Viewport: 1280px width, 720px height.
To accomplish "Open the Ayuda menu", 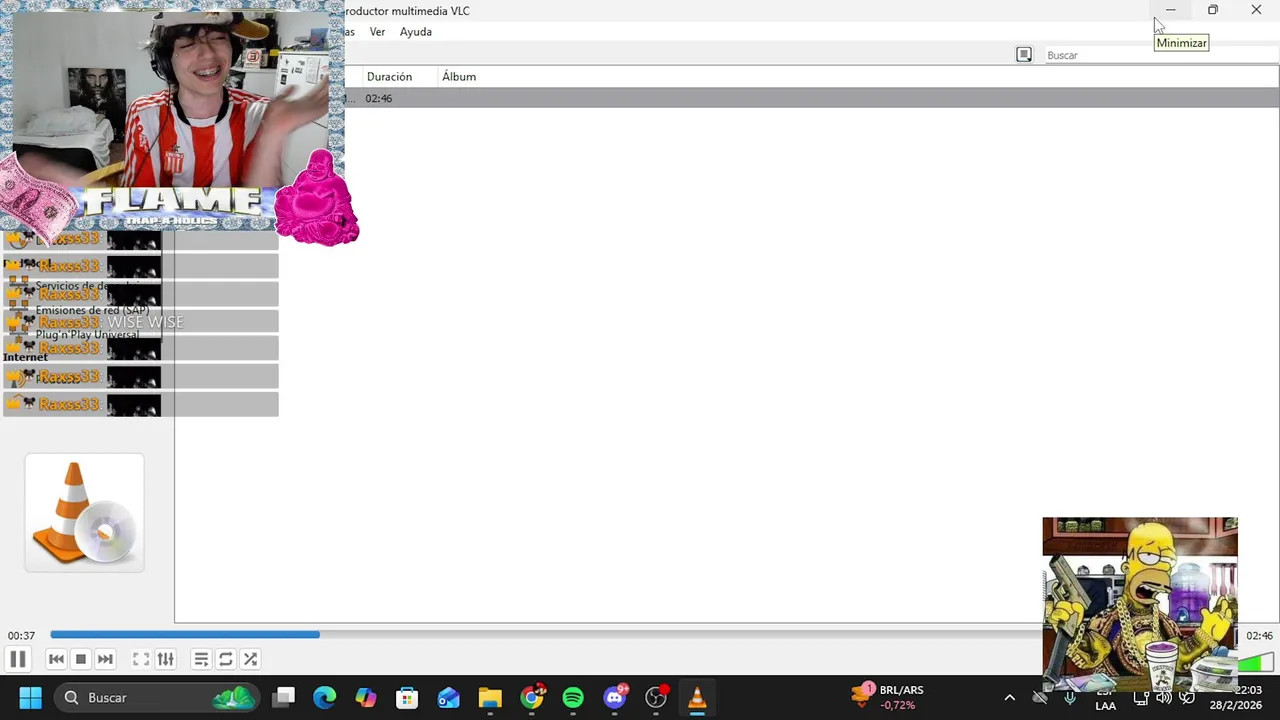I will coord(416,32).
